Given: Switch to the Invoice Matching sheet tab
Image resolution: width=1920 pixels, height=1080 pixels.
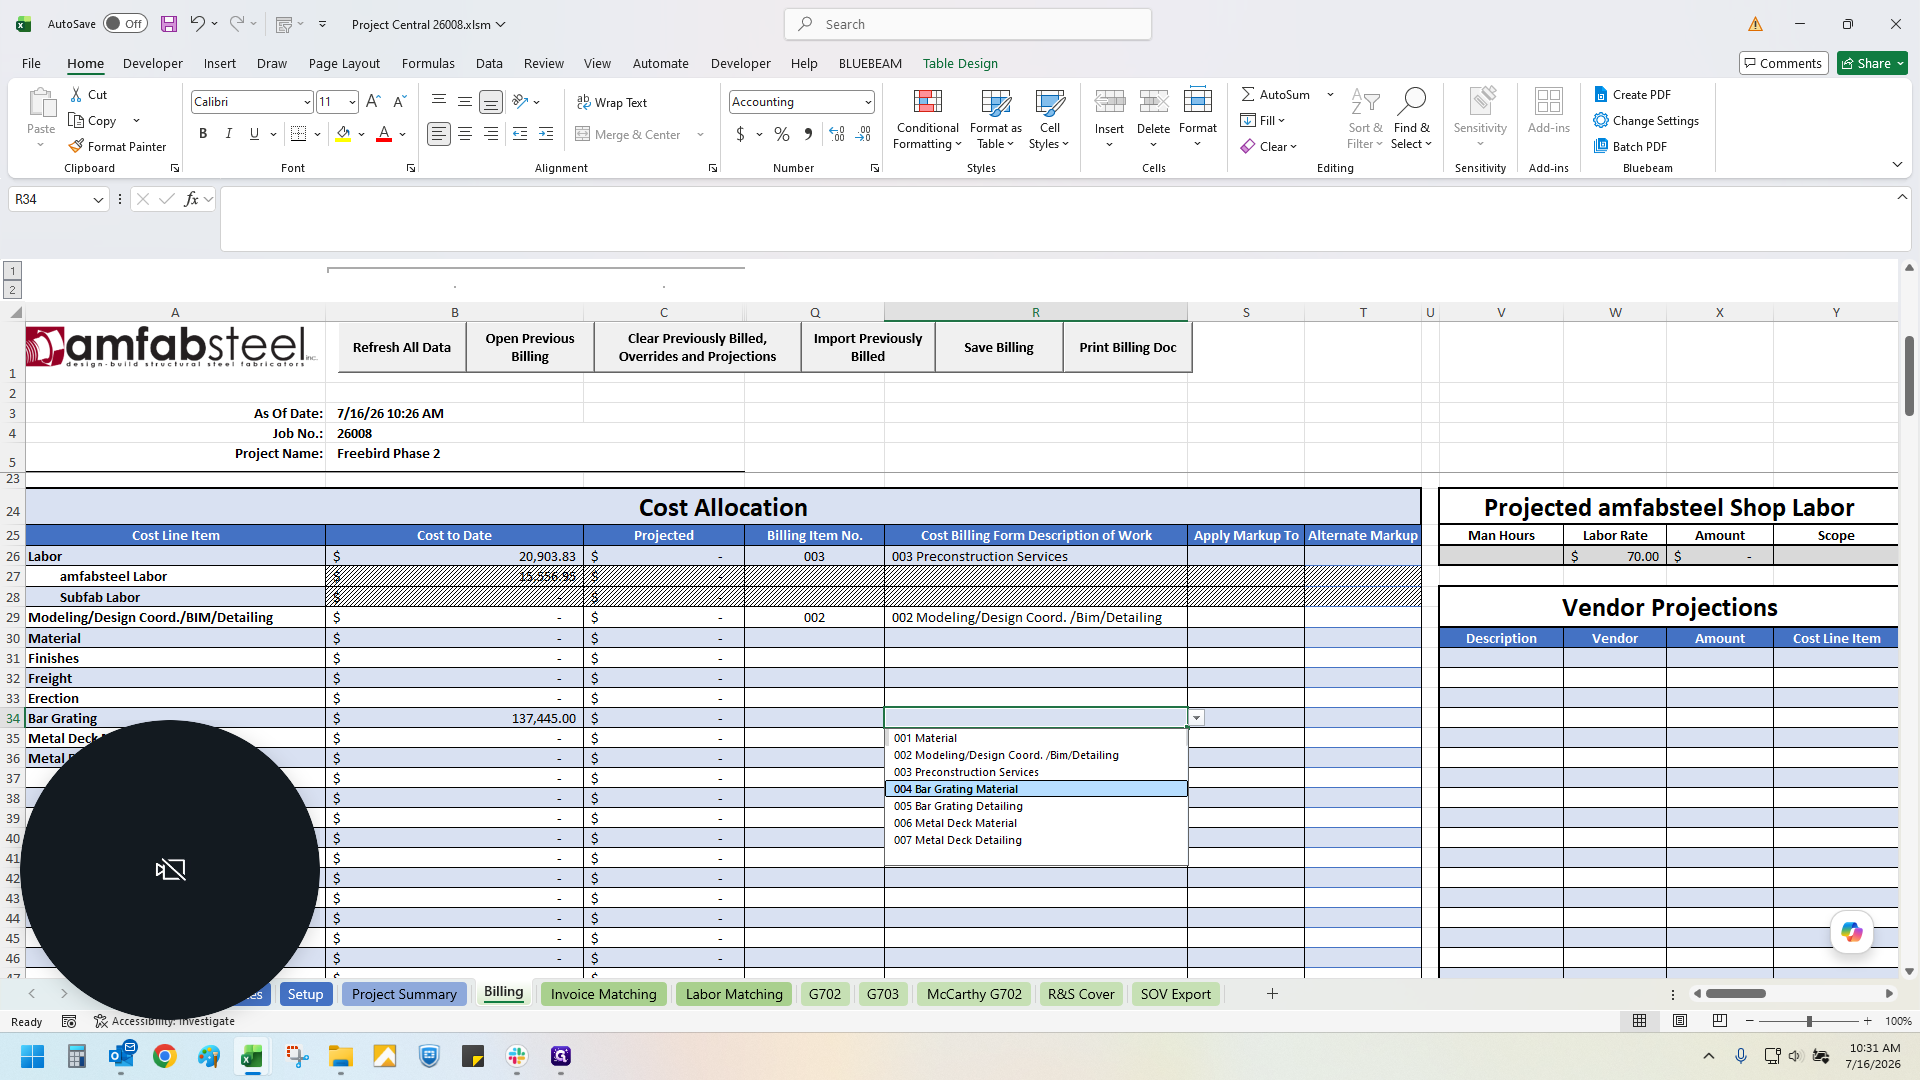Looking at the screenshot, I should tap(603, 994).
